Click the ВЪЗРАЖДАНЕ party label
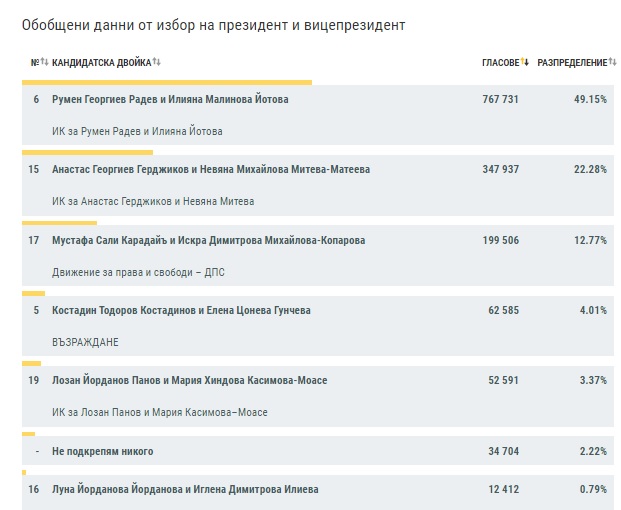Image resolution: width=621 pixels, height=510 pixels. pos(85,342)
